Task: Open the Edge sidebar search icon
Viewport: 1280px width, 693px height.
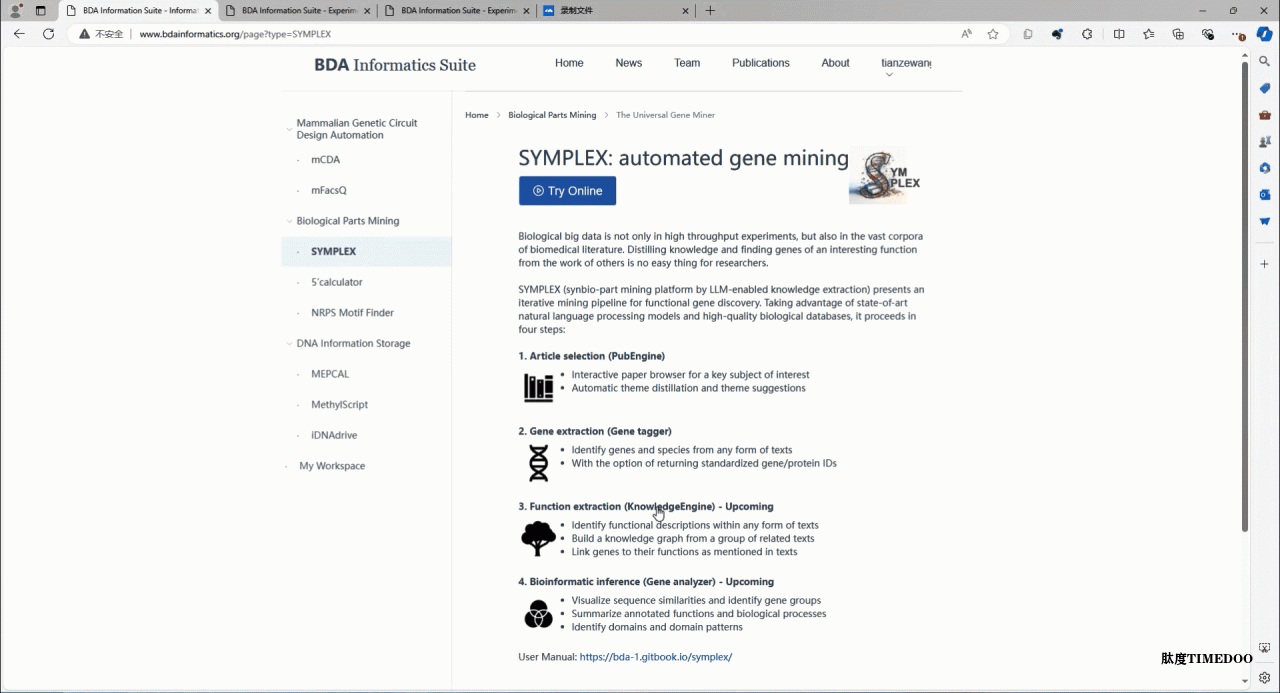Action: pos(1264,61)
